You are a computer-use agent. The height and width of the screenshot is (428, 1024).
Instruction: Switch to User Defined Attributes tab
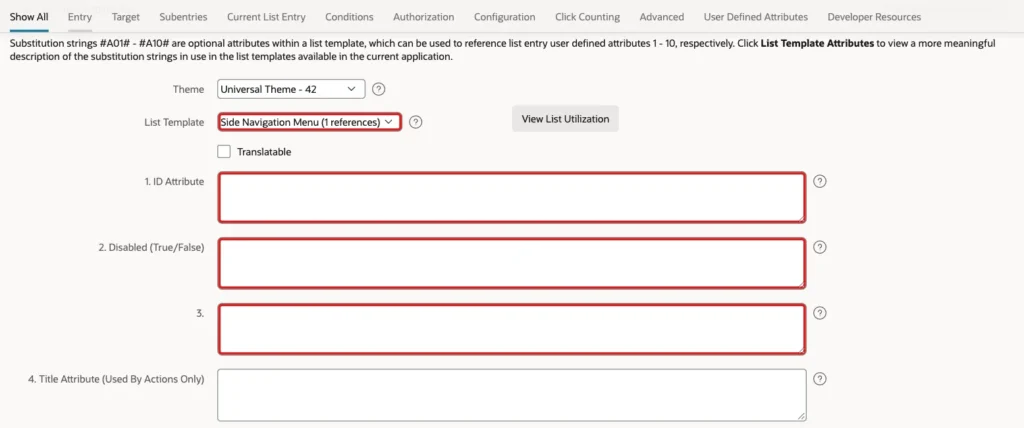click(x=756, y=17)
